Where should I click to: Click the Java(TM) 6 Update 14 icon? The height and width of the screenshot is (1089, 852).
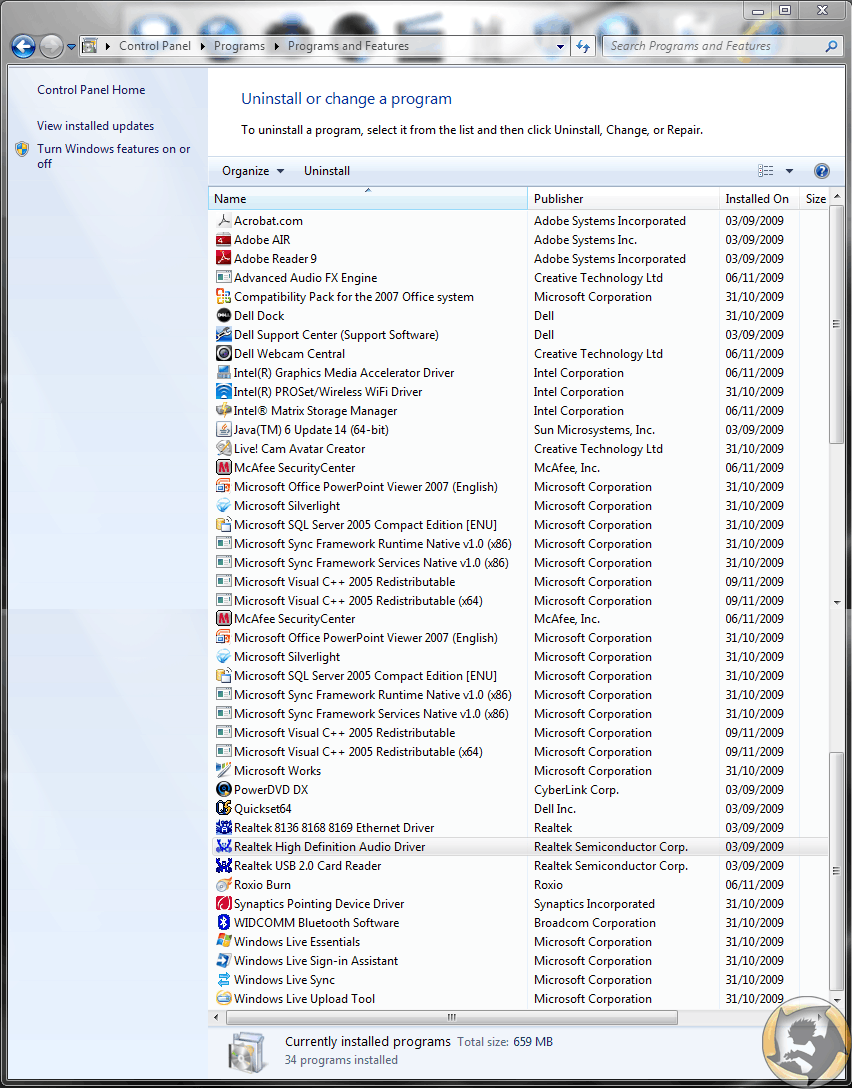tap(224, 430)
